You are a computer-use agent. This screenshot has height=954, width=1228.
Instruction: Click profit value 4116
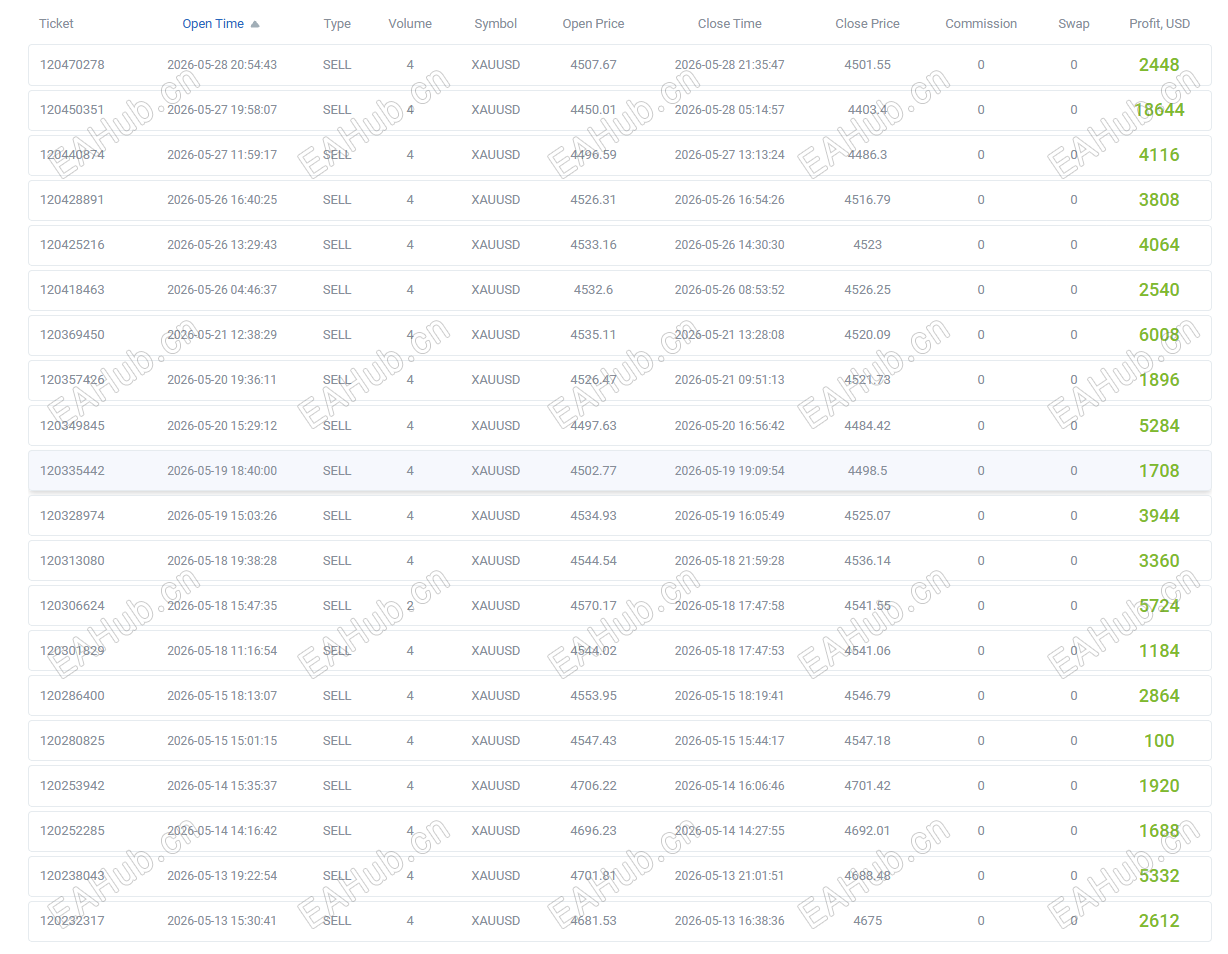tap(1159, 155)
